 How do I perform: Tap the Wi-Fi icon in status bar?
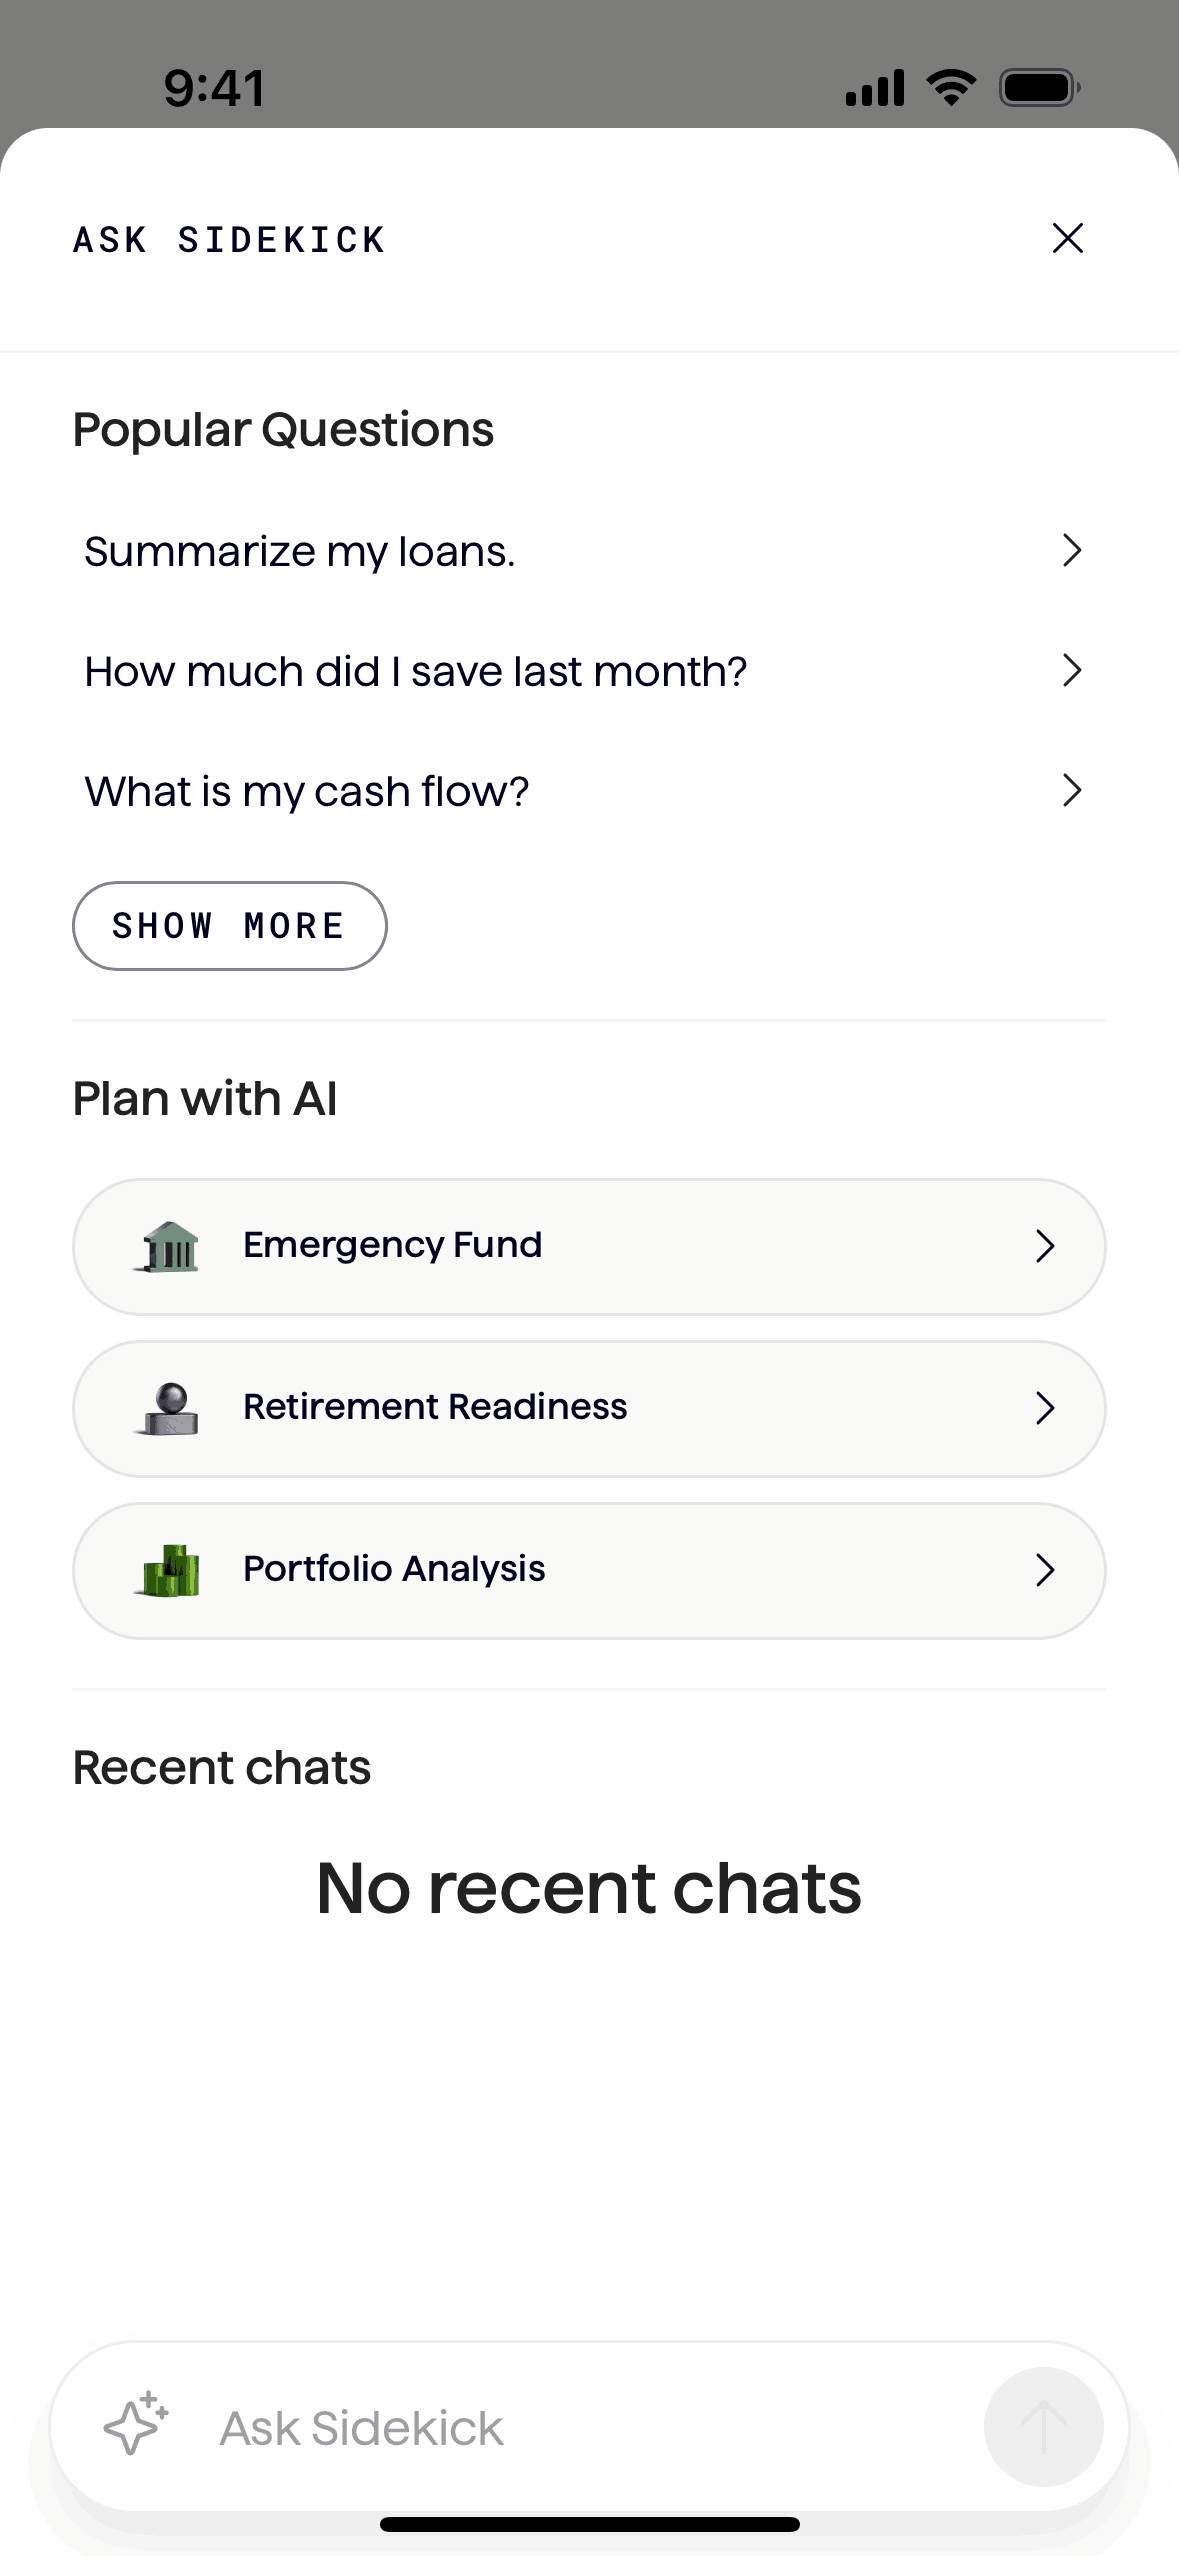point(951,88)
